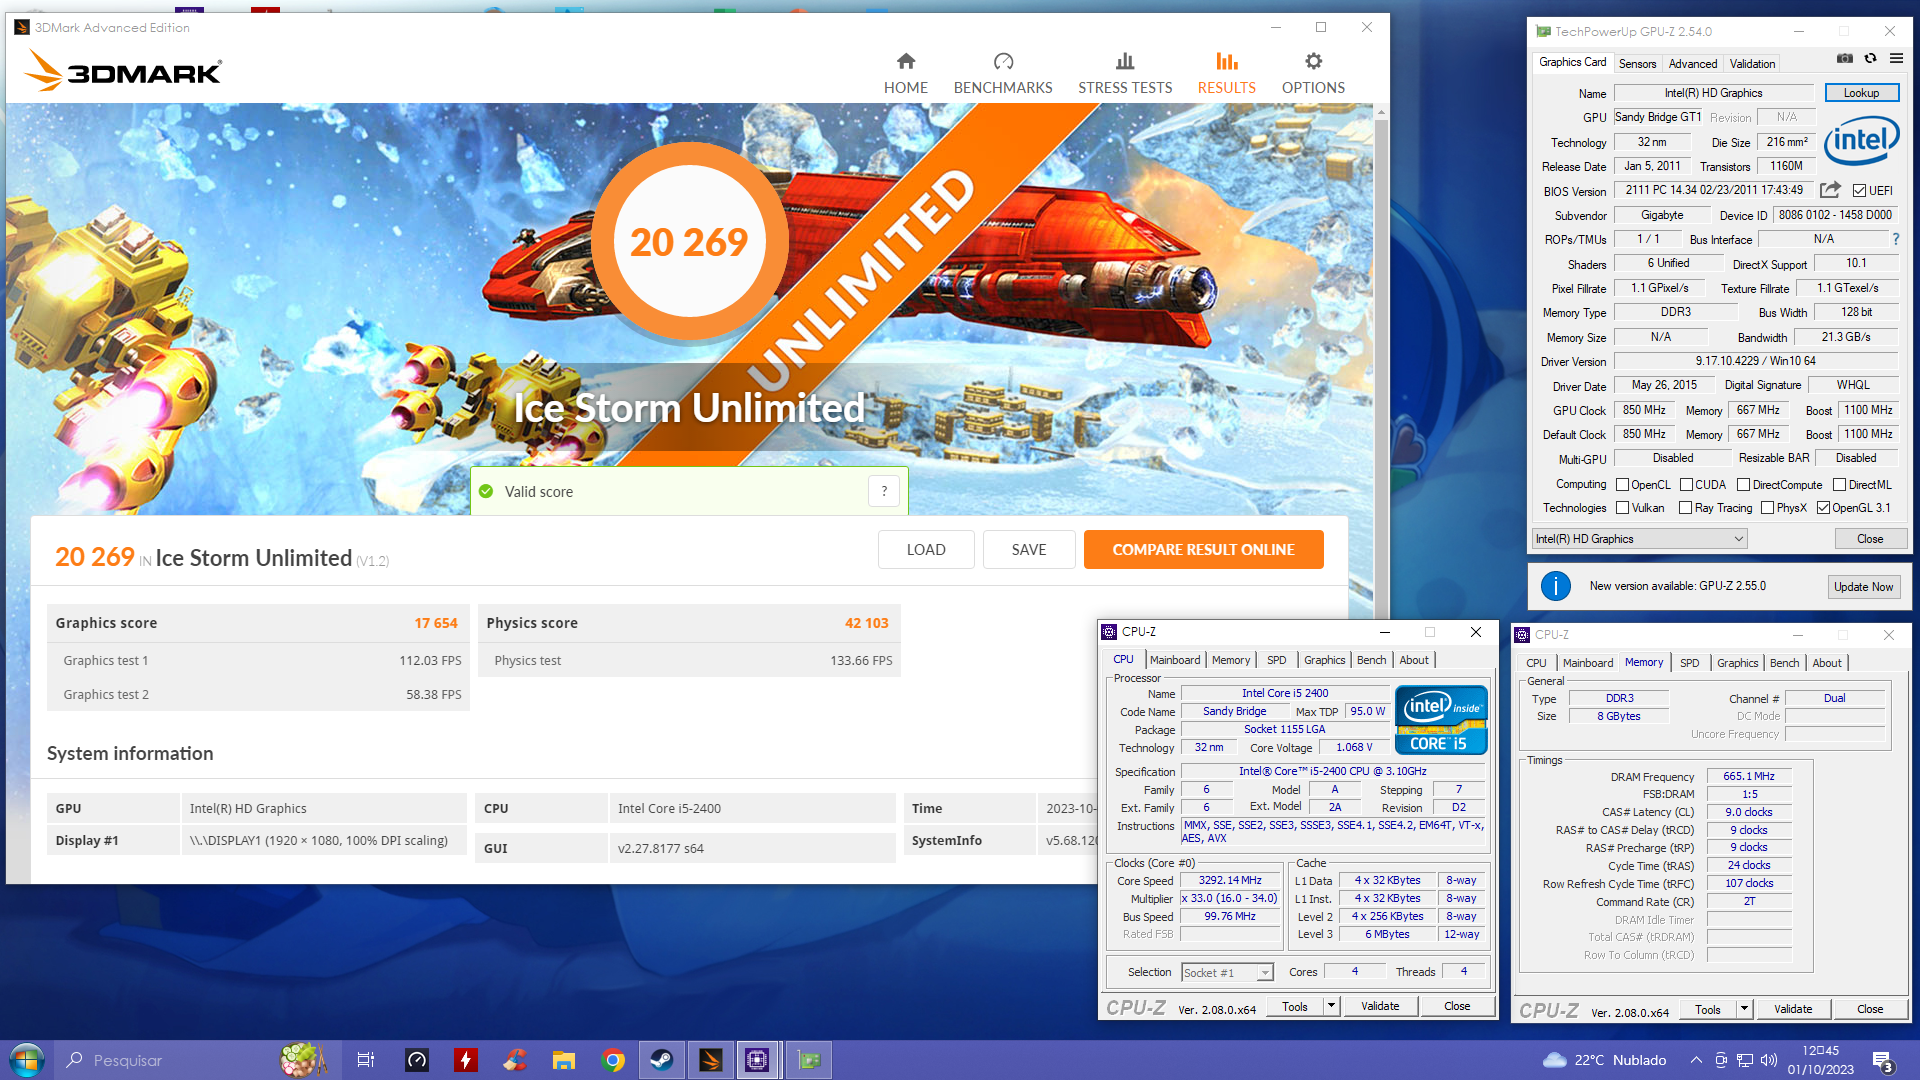Viewport: 1920px width, 1080px height.
Task: Open Graphics tab in CPU-Z Memory window
Action: point(1737,663)
